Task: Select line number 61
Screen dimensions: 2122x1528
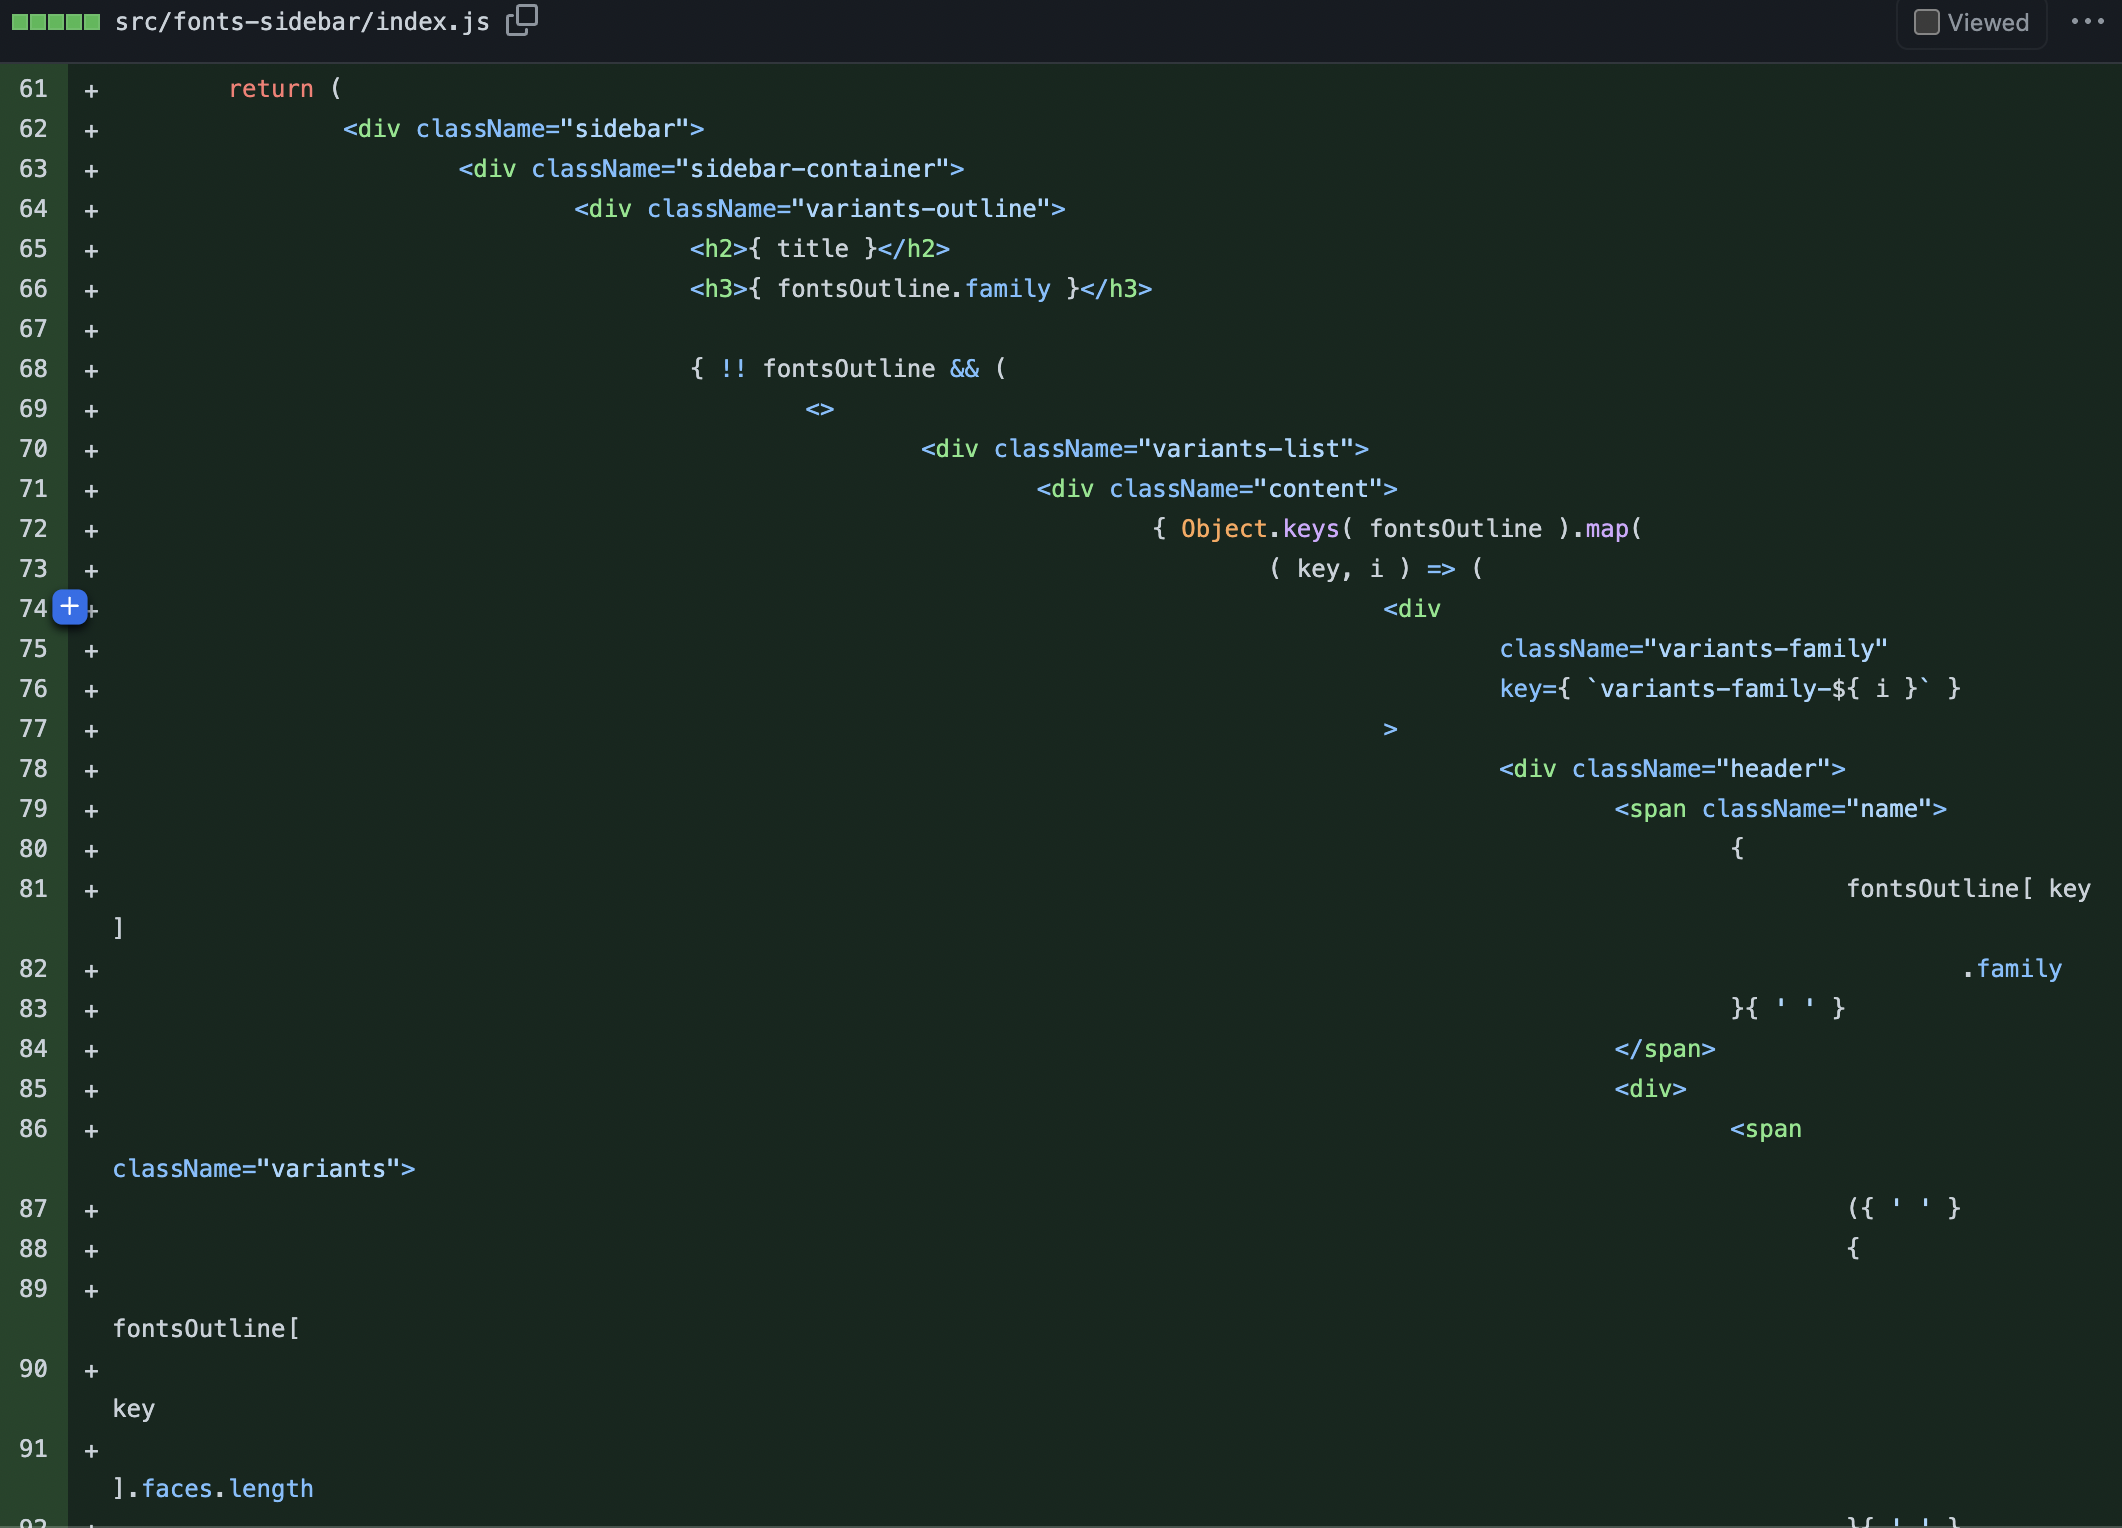Action: [x=33, y=89]
